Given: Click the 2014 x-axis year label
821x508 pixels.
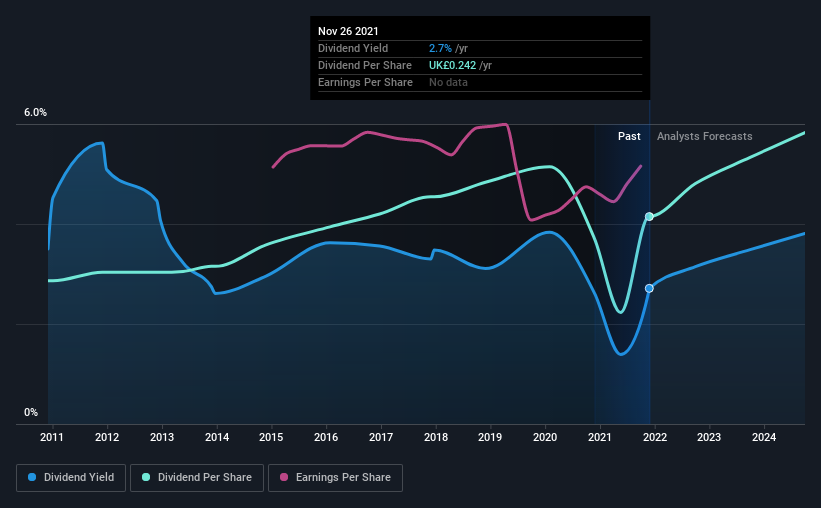Looking at the screenshot, I should point(217,437).
